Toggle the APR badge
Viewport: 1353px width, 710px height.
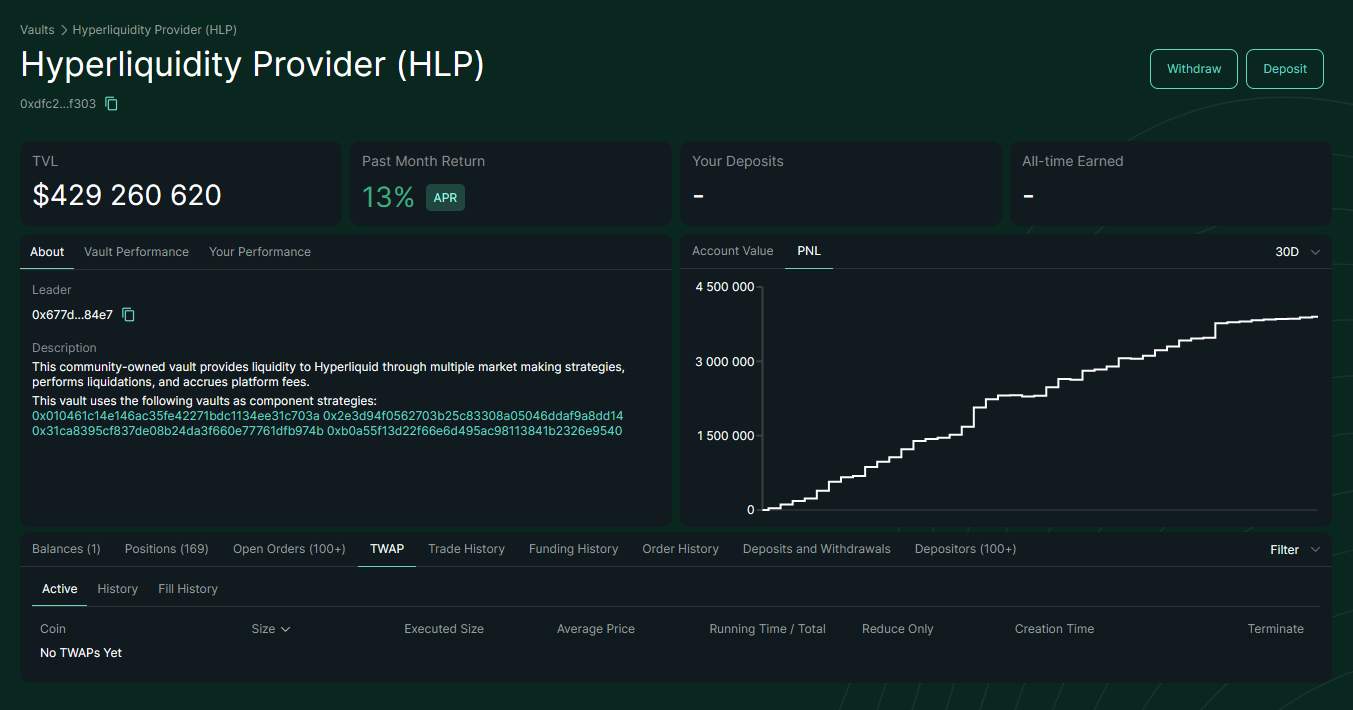click(x=445, y=198)
